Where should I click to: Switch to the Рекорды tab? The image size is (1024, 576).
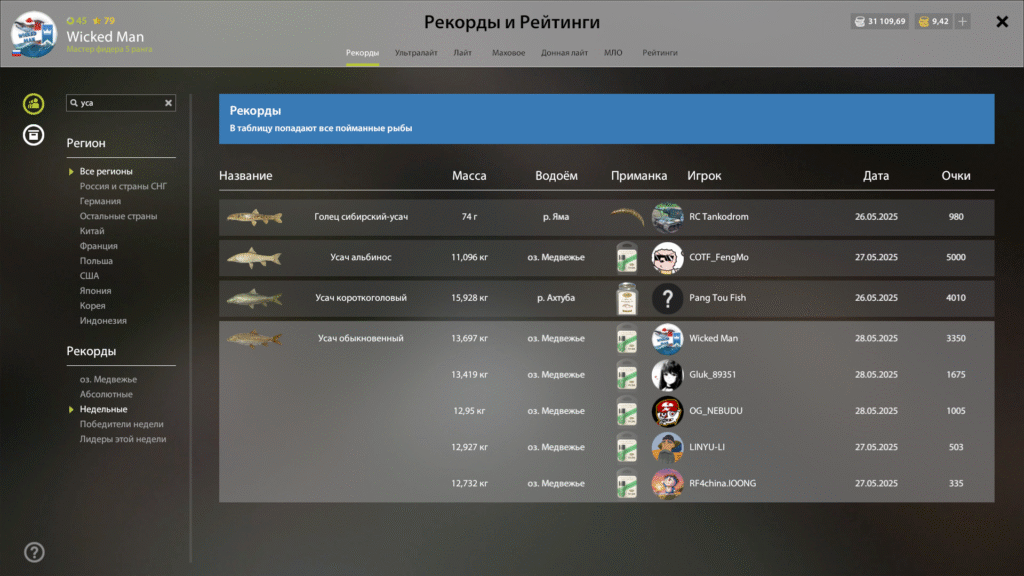click(x=362, y=53)
